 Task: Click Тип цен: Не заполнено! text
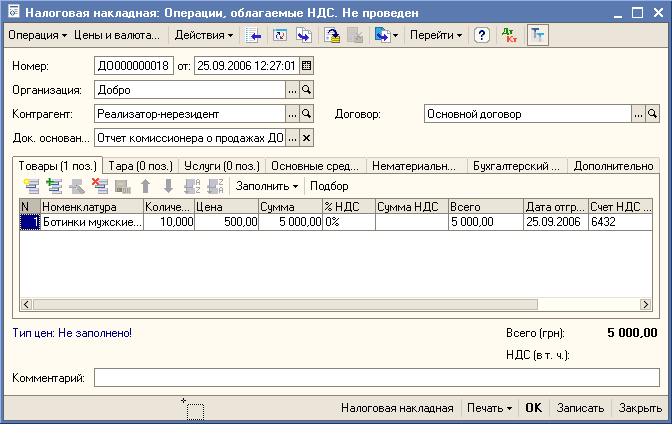click(72, 333)
